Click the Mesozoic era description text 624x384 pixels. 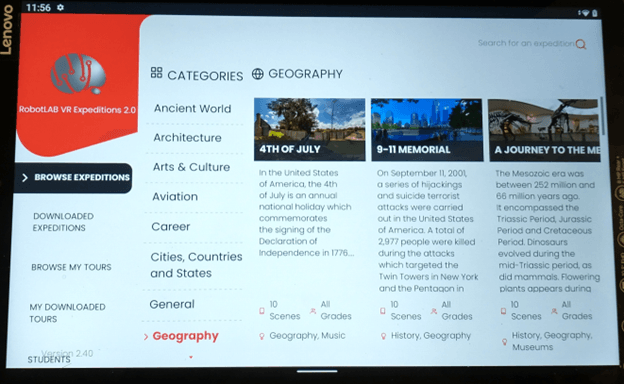click(548, 231)
